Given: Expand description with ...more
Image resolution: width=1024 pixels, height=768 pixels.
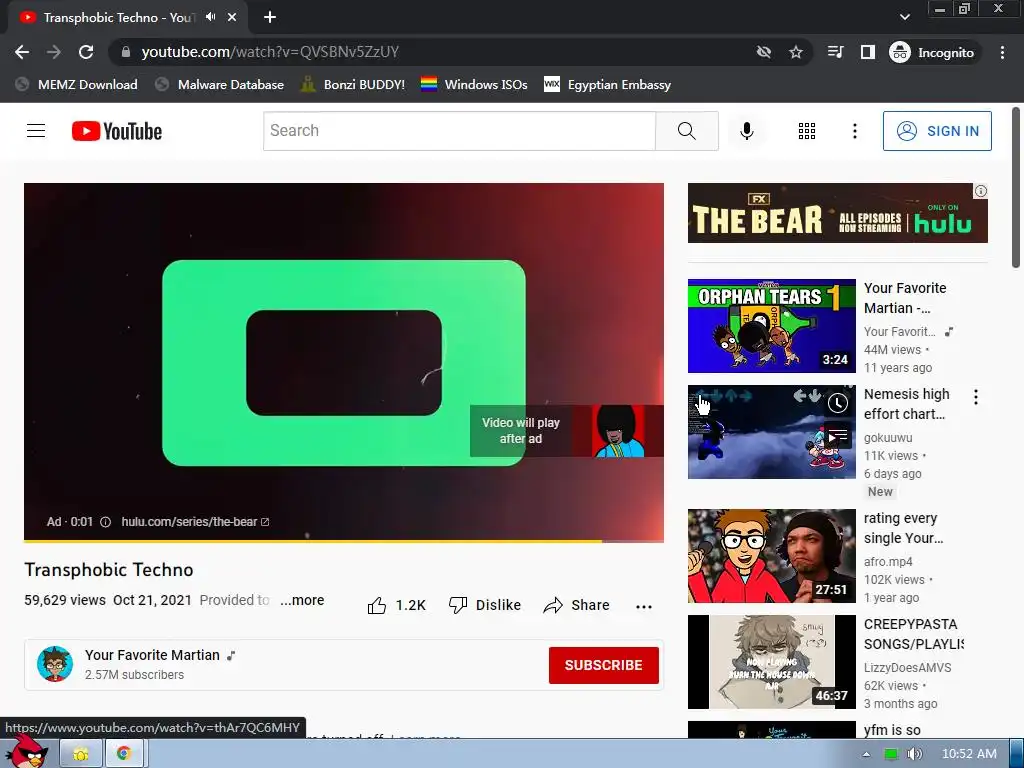Looking at the screenshot, I should (302, 600).
